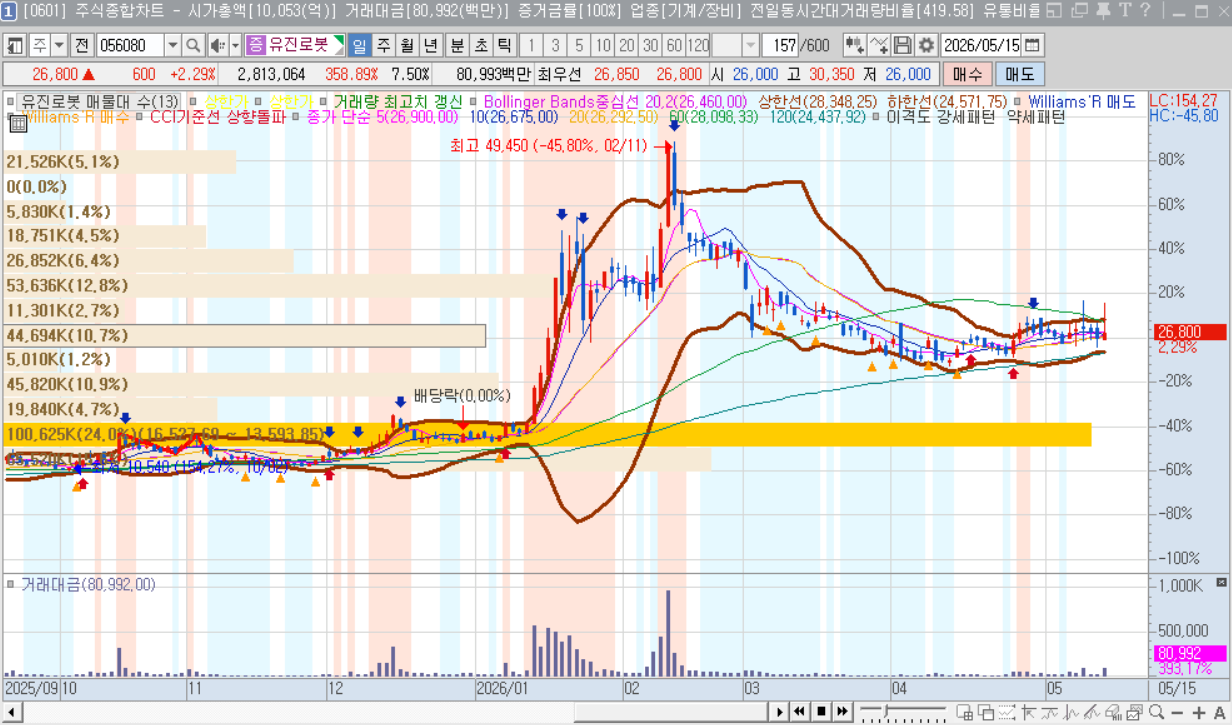The height and width of the screenshot is (725, 1232).
Task: Click the A text icon at bottom right
Action: pos(1219,713)
